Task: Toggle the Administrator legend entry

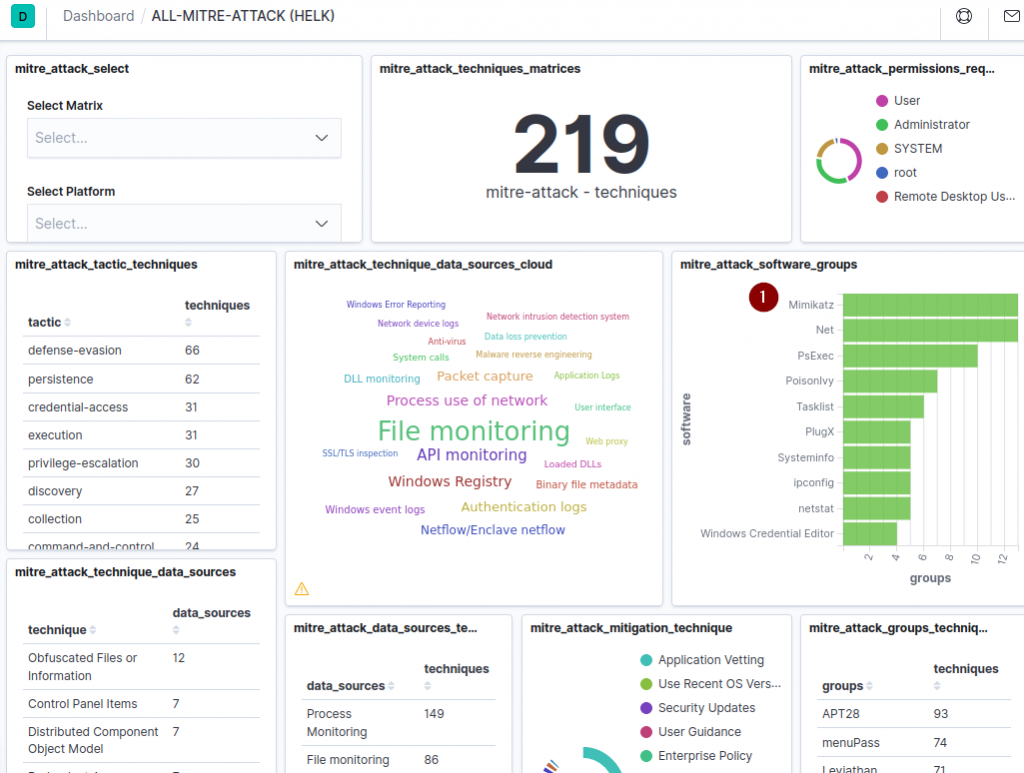Action: point(922,125)
